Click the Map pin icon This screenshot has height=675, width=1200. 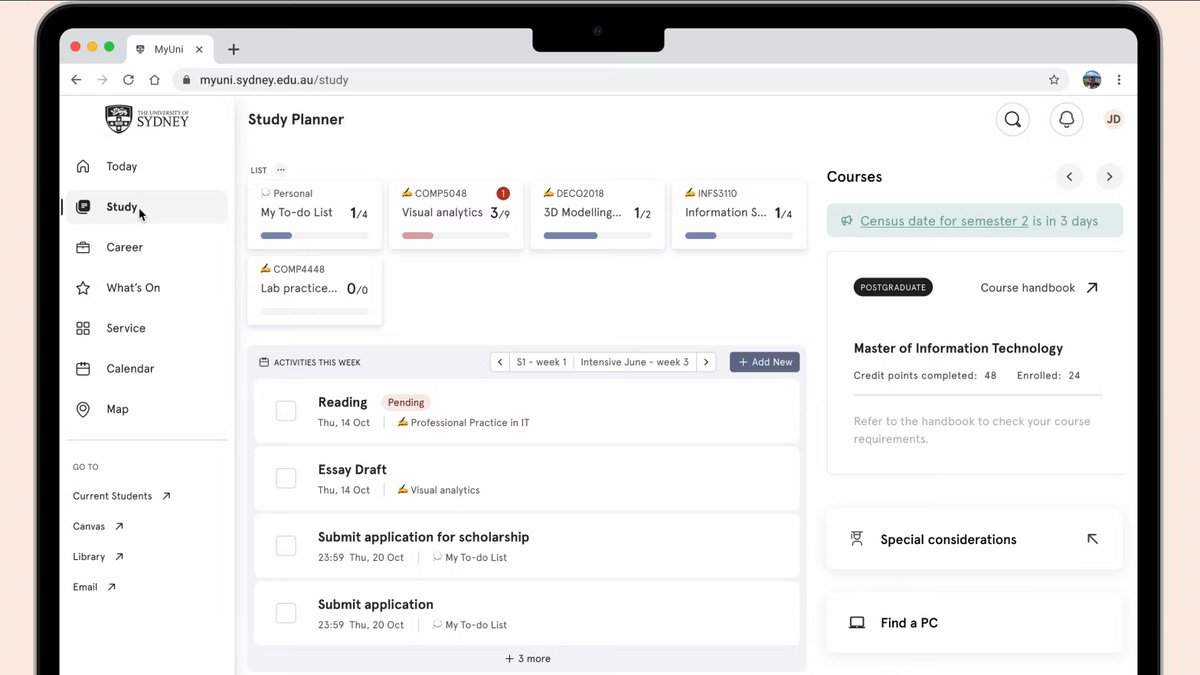click(83, 409)
